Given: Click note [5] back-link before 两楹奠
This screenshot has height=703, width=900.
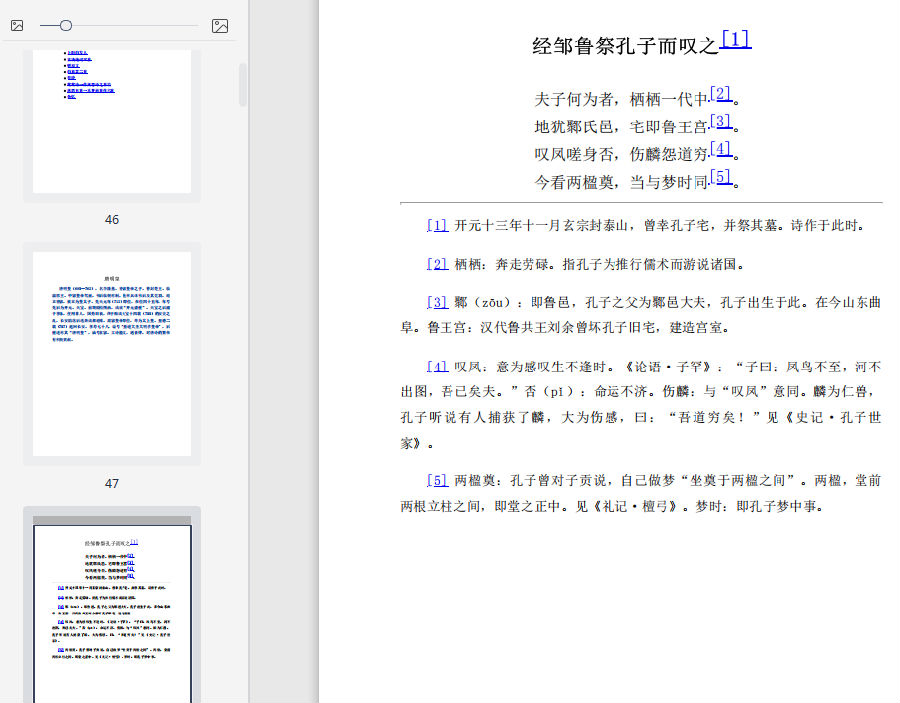Looking at the screenshot, I should point(437,480).
